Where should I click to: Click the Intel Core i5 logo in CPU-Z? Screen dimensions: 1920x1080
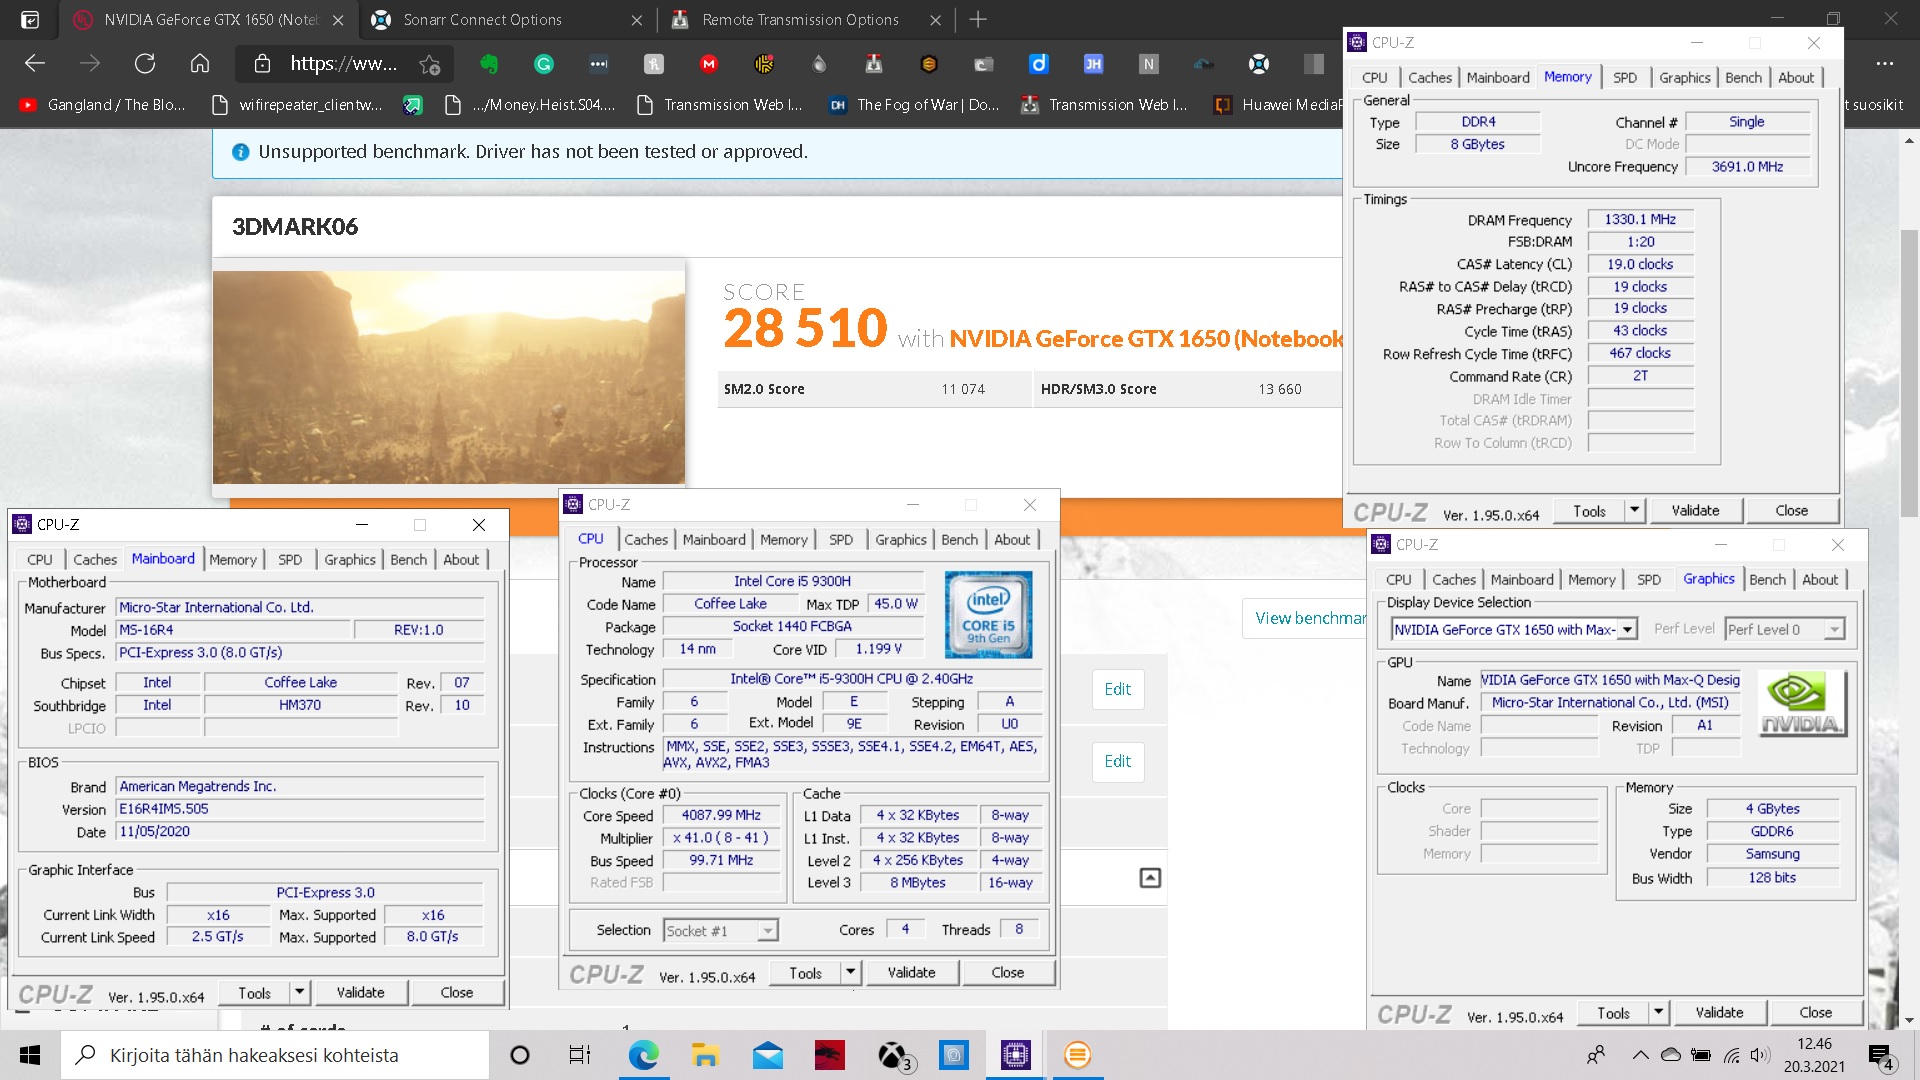pos(988,614)
